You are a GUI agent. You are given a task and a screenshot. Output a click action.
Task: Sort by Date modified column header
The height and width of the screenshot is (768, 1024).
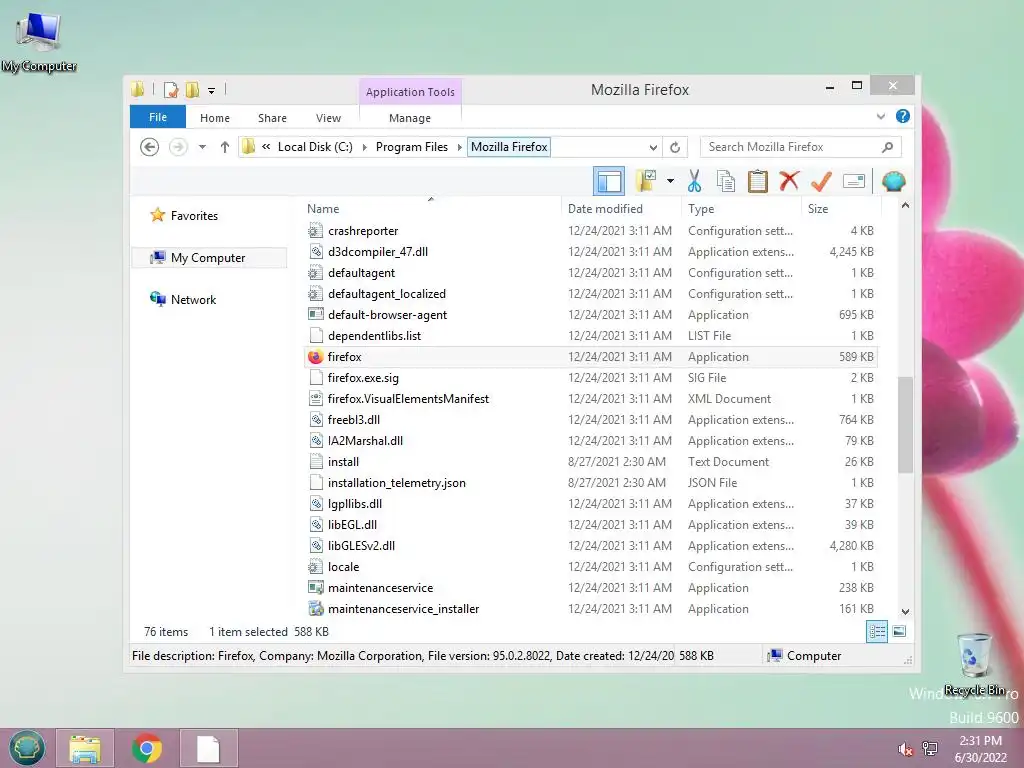pos(621,208)
